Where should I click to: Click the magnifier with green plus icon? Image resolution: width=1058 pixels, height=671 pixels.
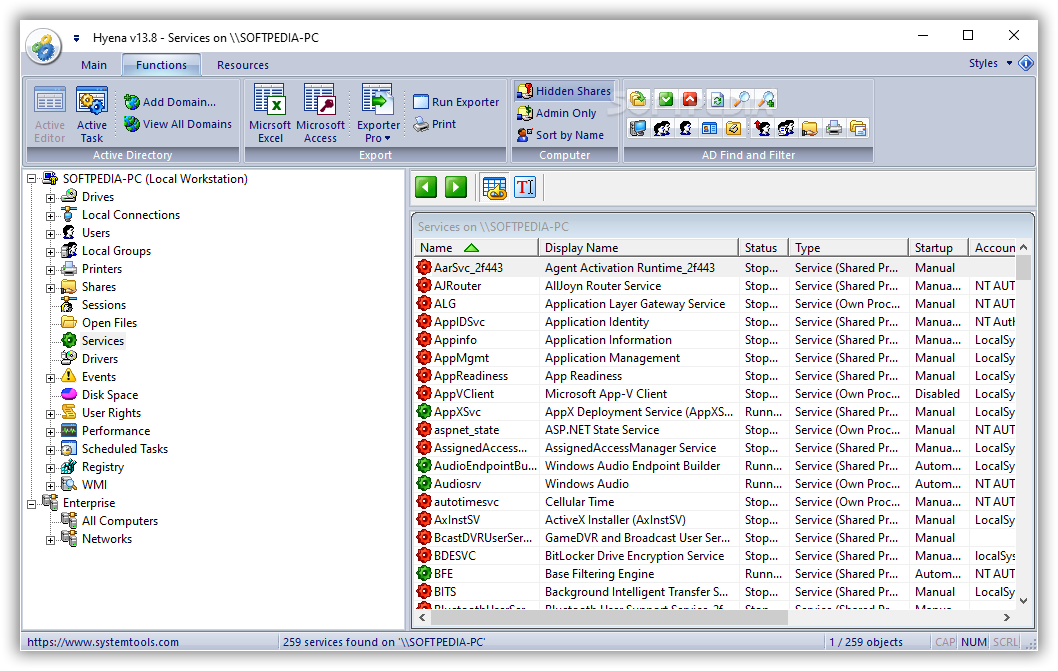[766, 100]
